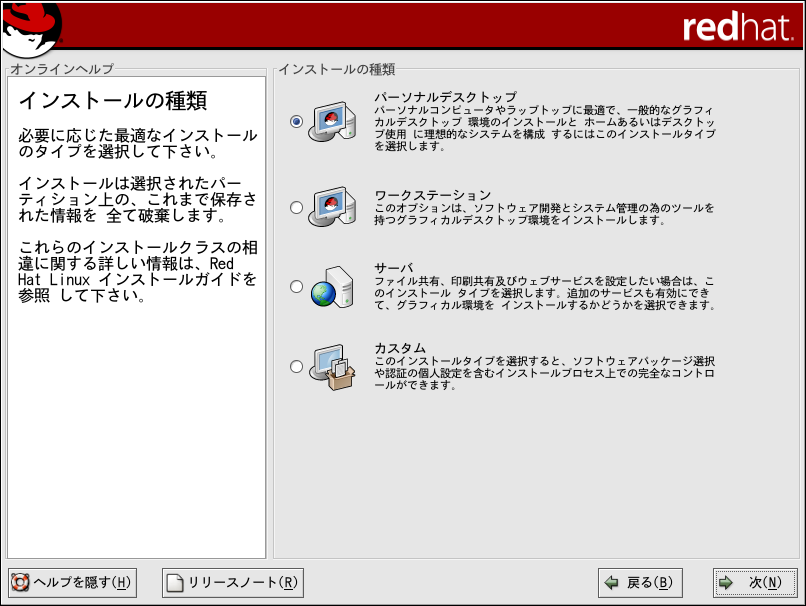The width and height of the screenshot is (806, 606).
Task: Select the パーソナルデスクトップ radio button
Action: [296, 121]
